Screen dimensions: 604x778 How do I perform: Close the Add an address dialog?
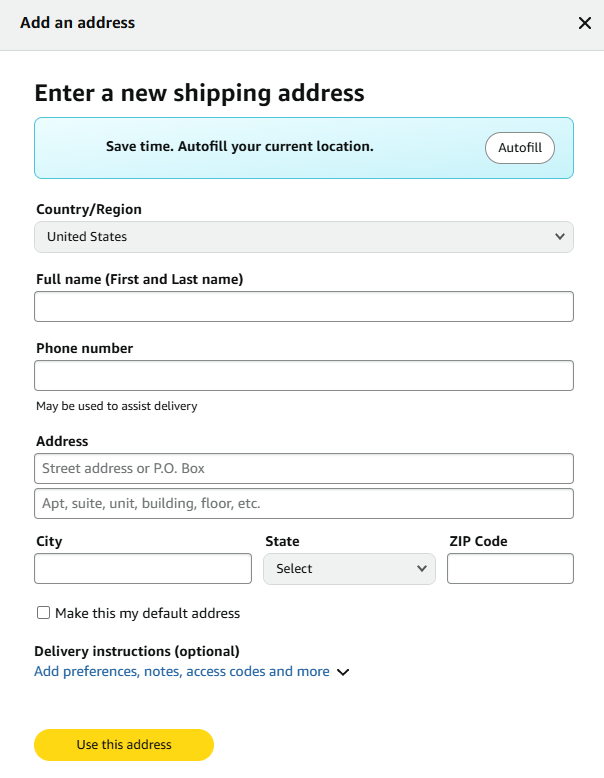pos(585,23)
